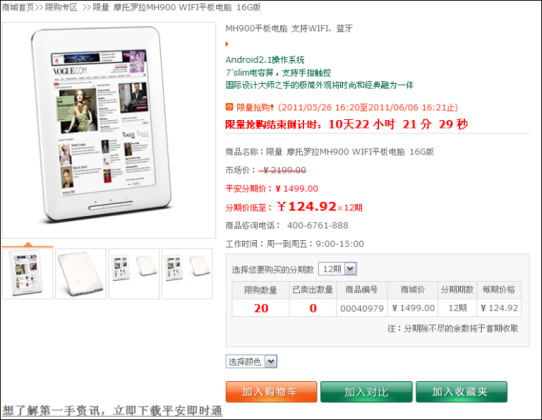Click the breadcrumb item ending in 16G版

[177, 7]
